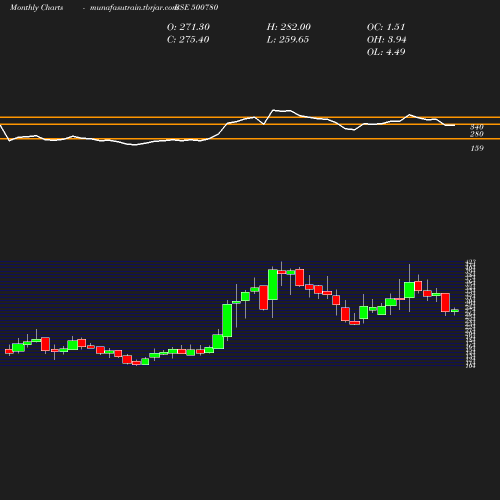Click the 'OC: 1.51' value

coord(386,27)
